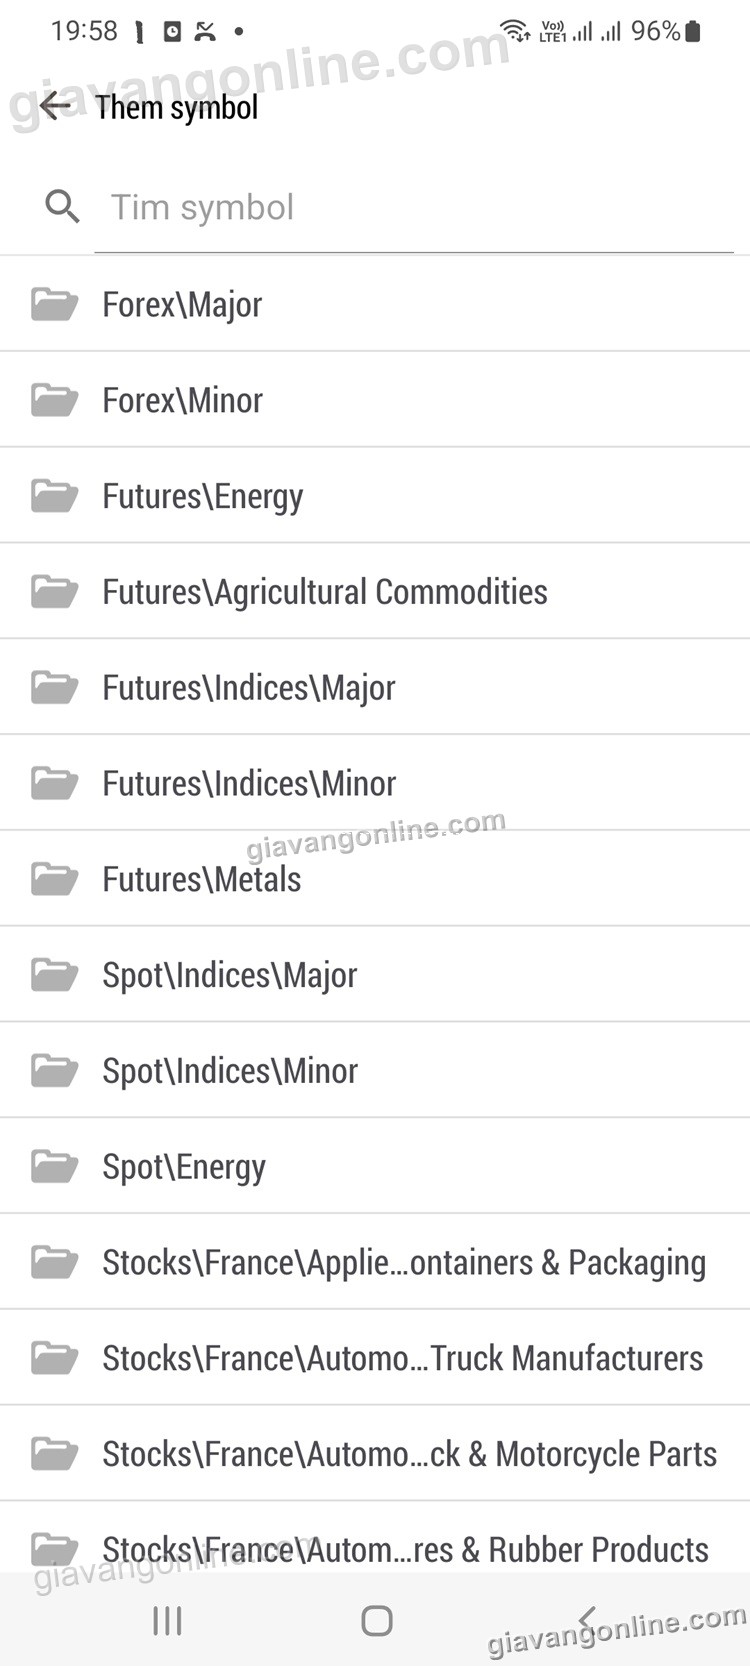Tap the search magnifier icon
Viewport: 750px width, 1666px height.
pos(62,207)
